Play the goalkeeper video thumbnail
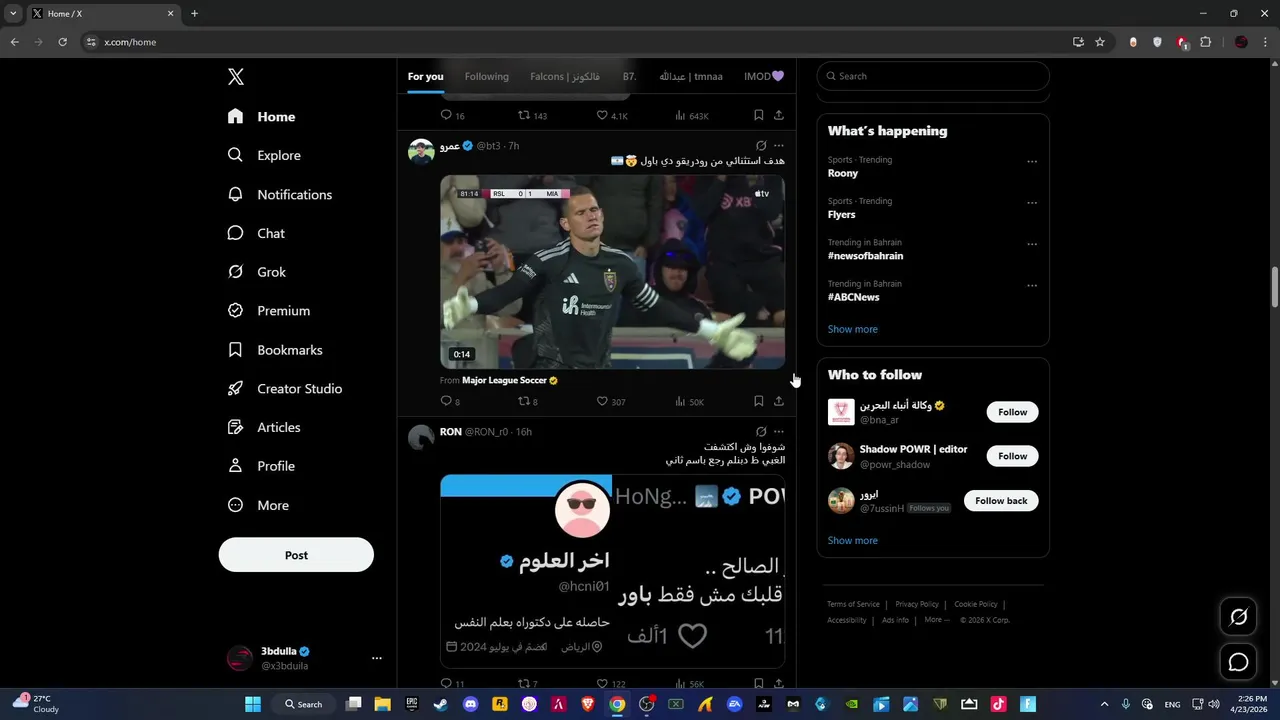Viewport: 1280px width, 720px height. [x=612, y=273]
